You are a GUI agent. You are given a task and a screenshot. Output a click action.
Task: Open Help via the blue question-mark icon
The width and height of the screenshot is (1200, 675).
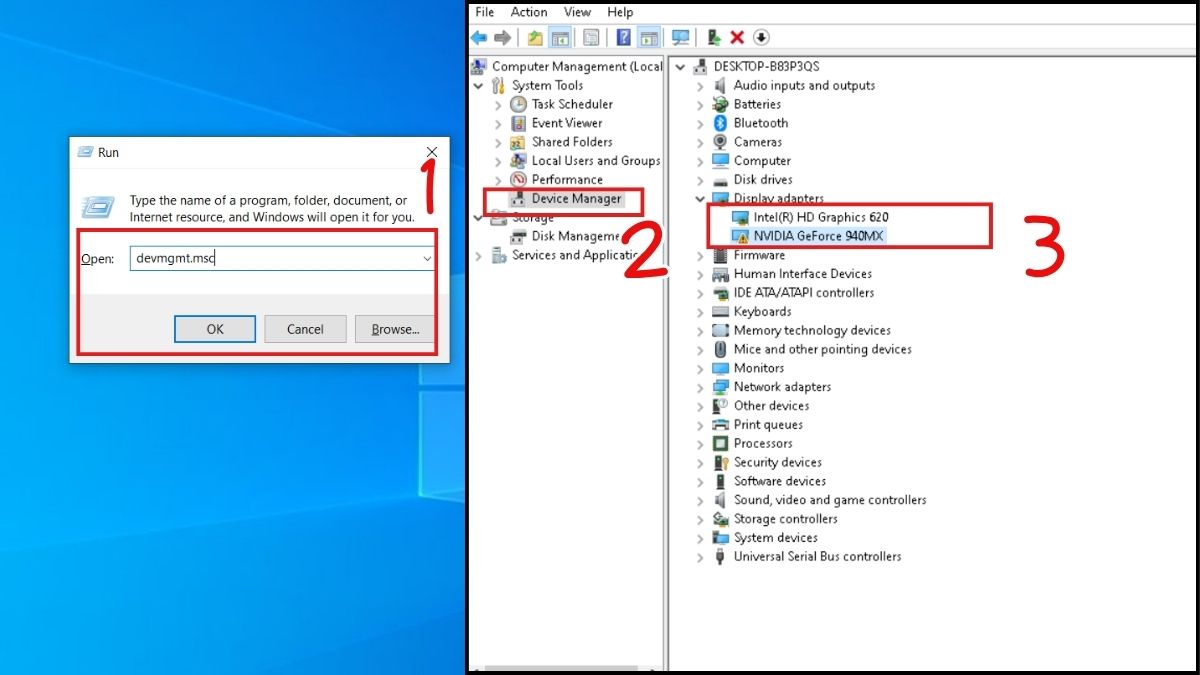[623, 37]
